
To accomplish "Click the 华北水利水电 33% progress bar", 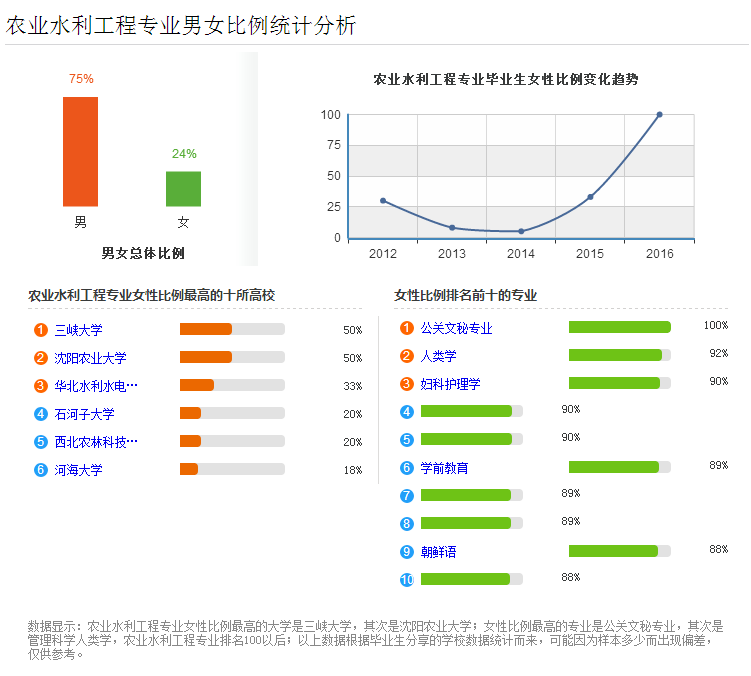I will 232,385.
